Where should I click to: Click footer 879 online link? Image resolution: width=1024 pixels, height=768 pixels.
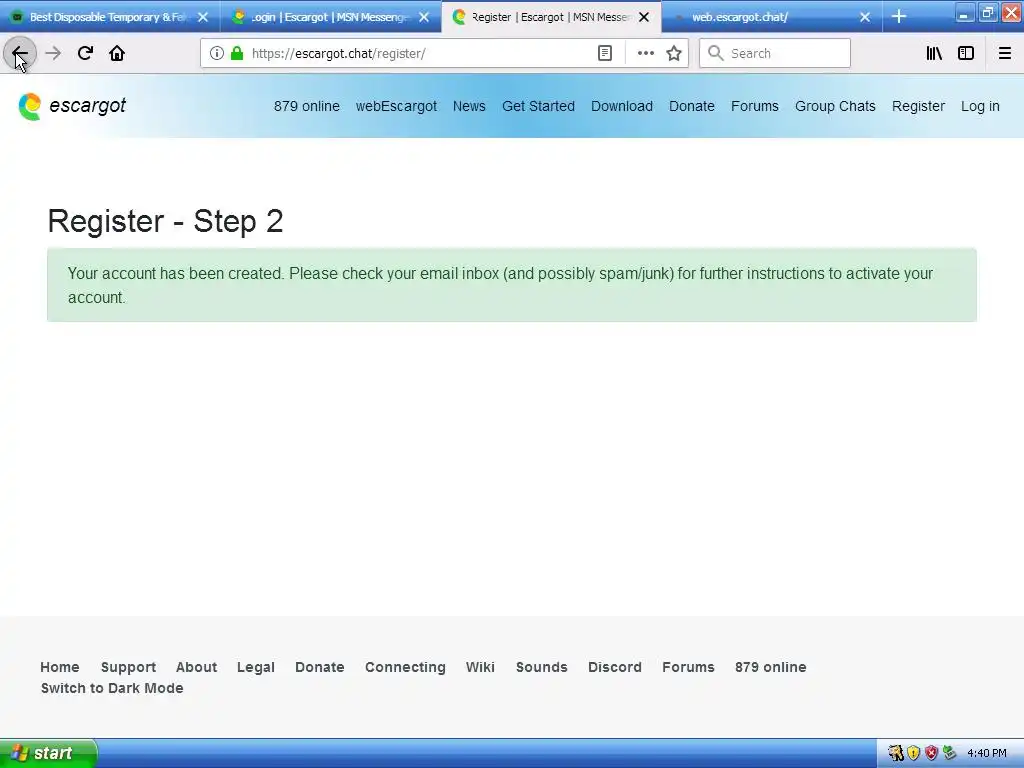point(771,667)
